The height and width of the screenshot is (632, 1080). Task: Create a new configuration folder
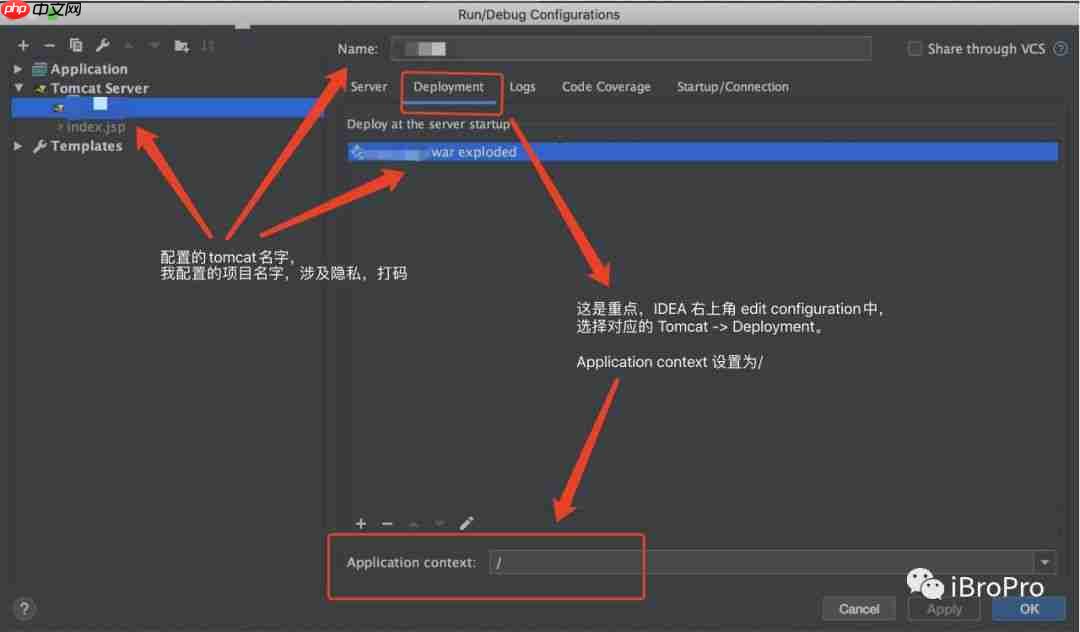point(183,45)
